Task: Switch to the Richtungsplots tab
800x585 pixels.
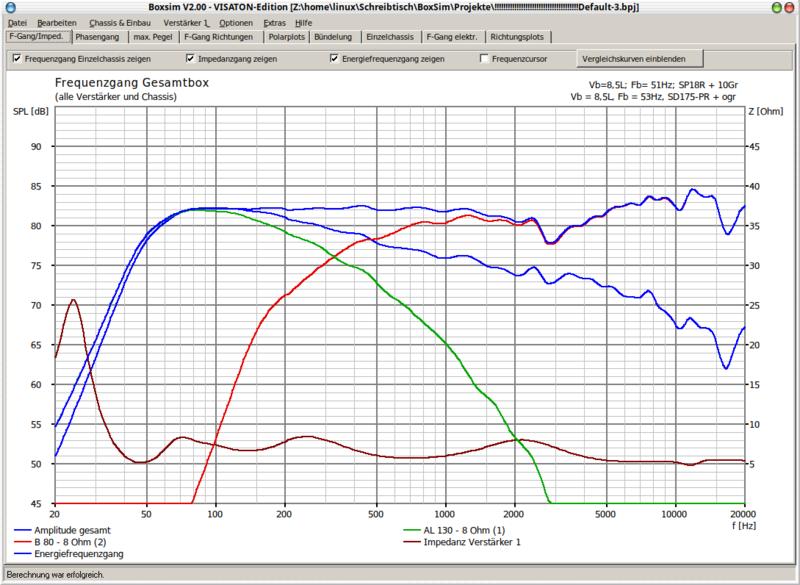Action: [x=516, y=37]
